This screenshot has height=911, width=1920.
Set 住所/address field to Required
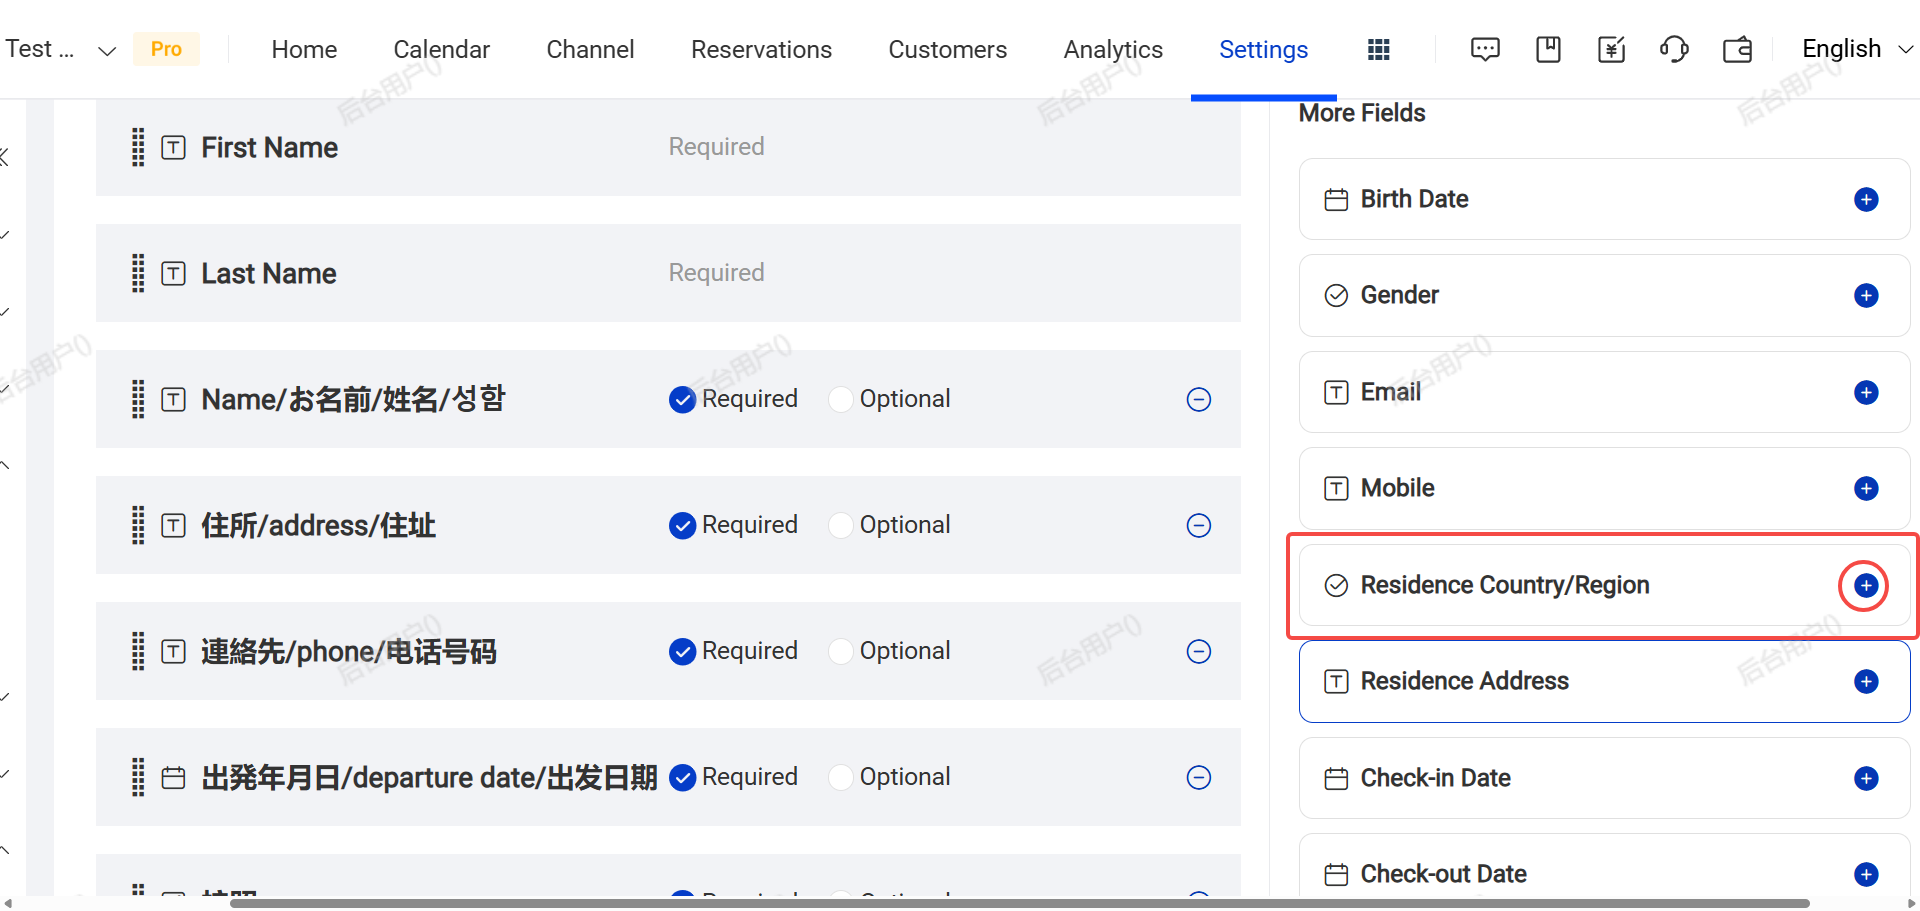(x=682, y=525)
